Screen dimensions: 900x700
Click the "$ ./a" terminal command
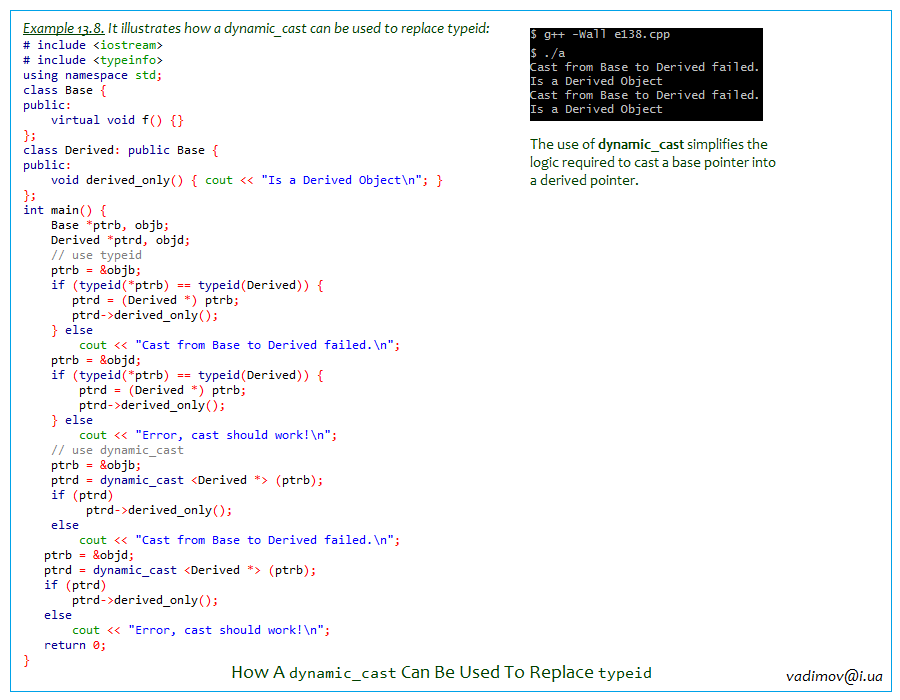548,53
